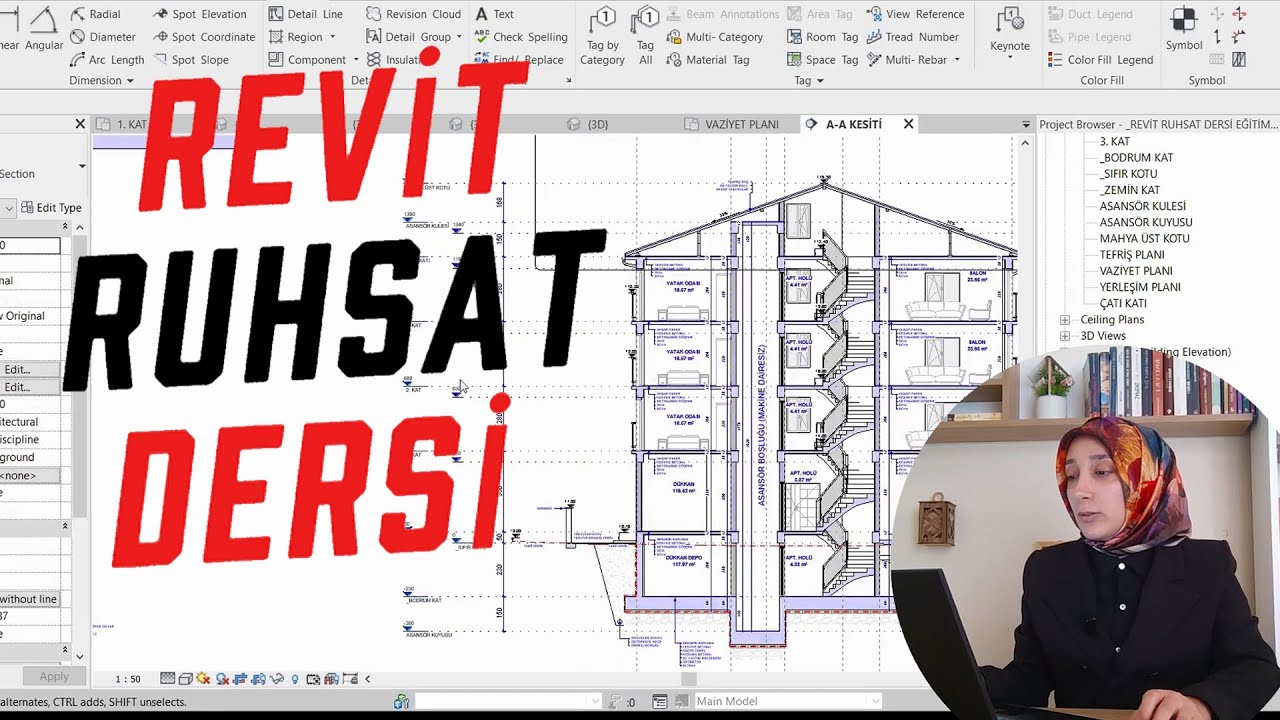Select TEFRİŞ PLANI in Project Browser
This screenshot has height=720, width=1280.
pos(1132,255)
